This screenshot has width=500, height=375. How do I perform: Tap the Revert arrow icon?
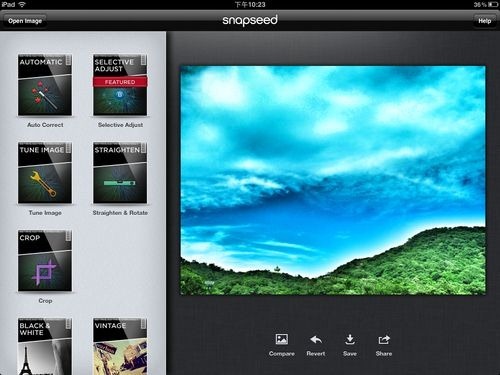(316, 339)
